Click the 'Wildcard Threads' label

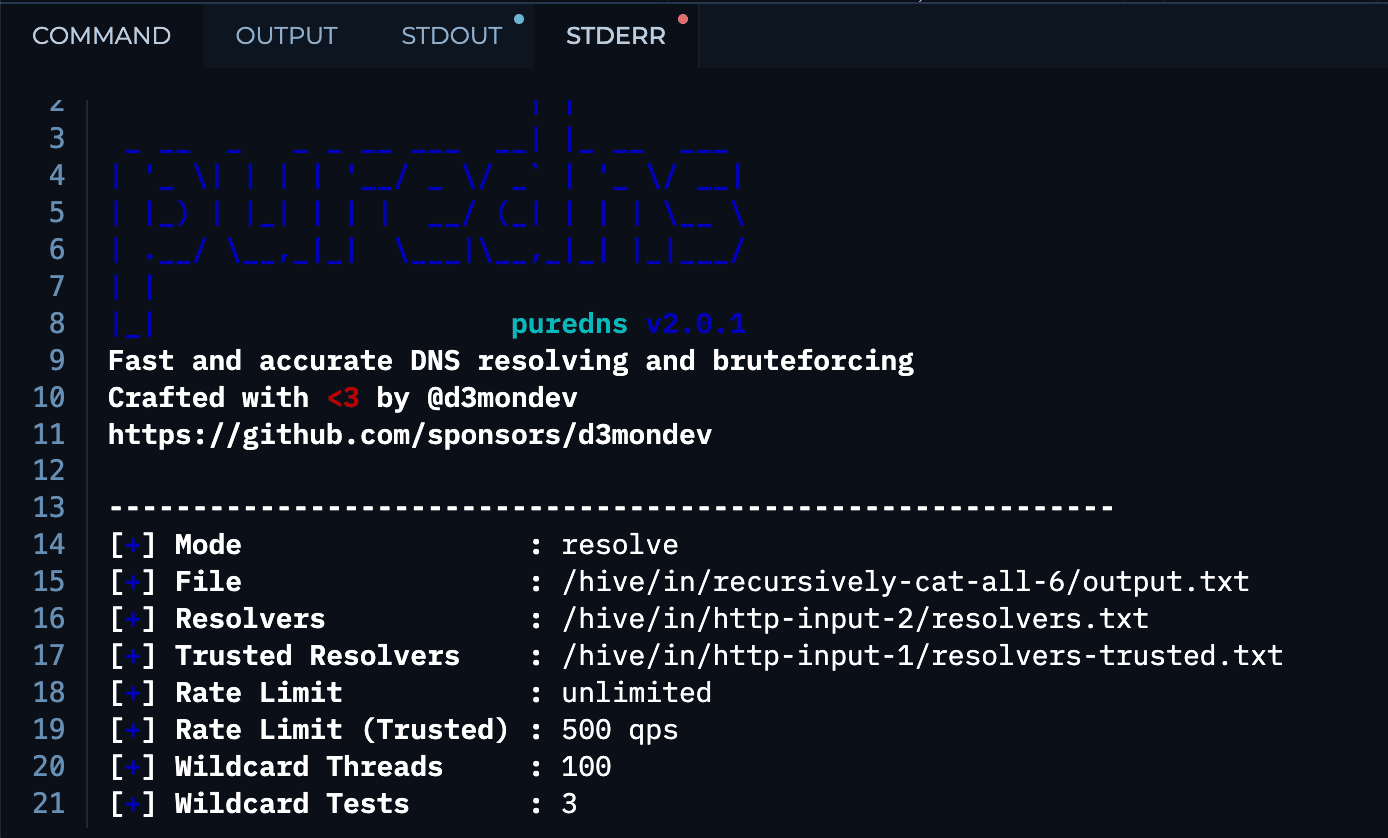(309, 767)
